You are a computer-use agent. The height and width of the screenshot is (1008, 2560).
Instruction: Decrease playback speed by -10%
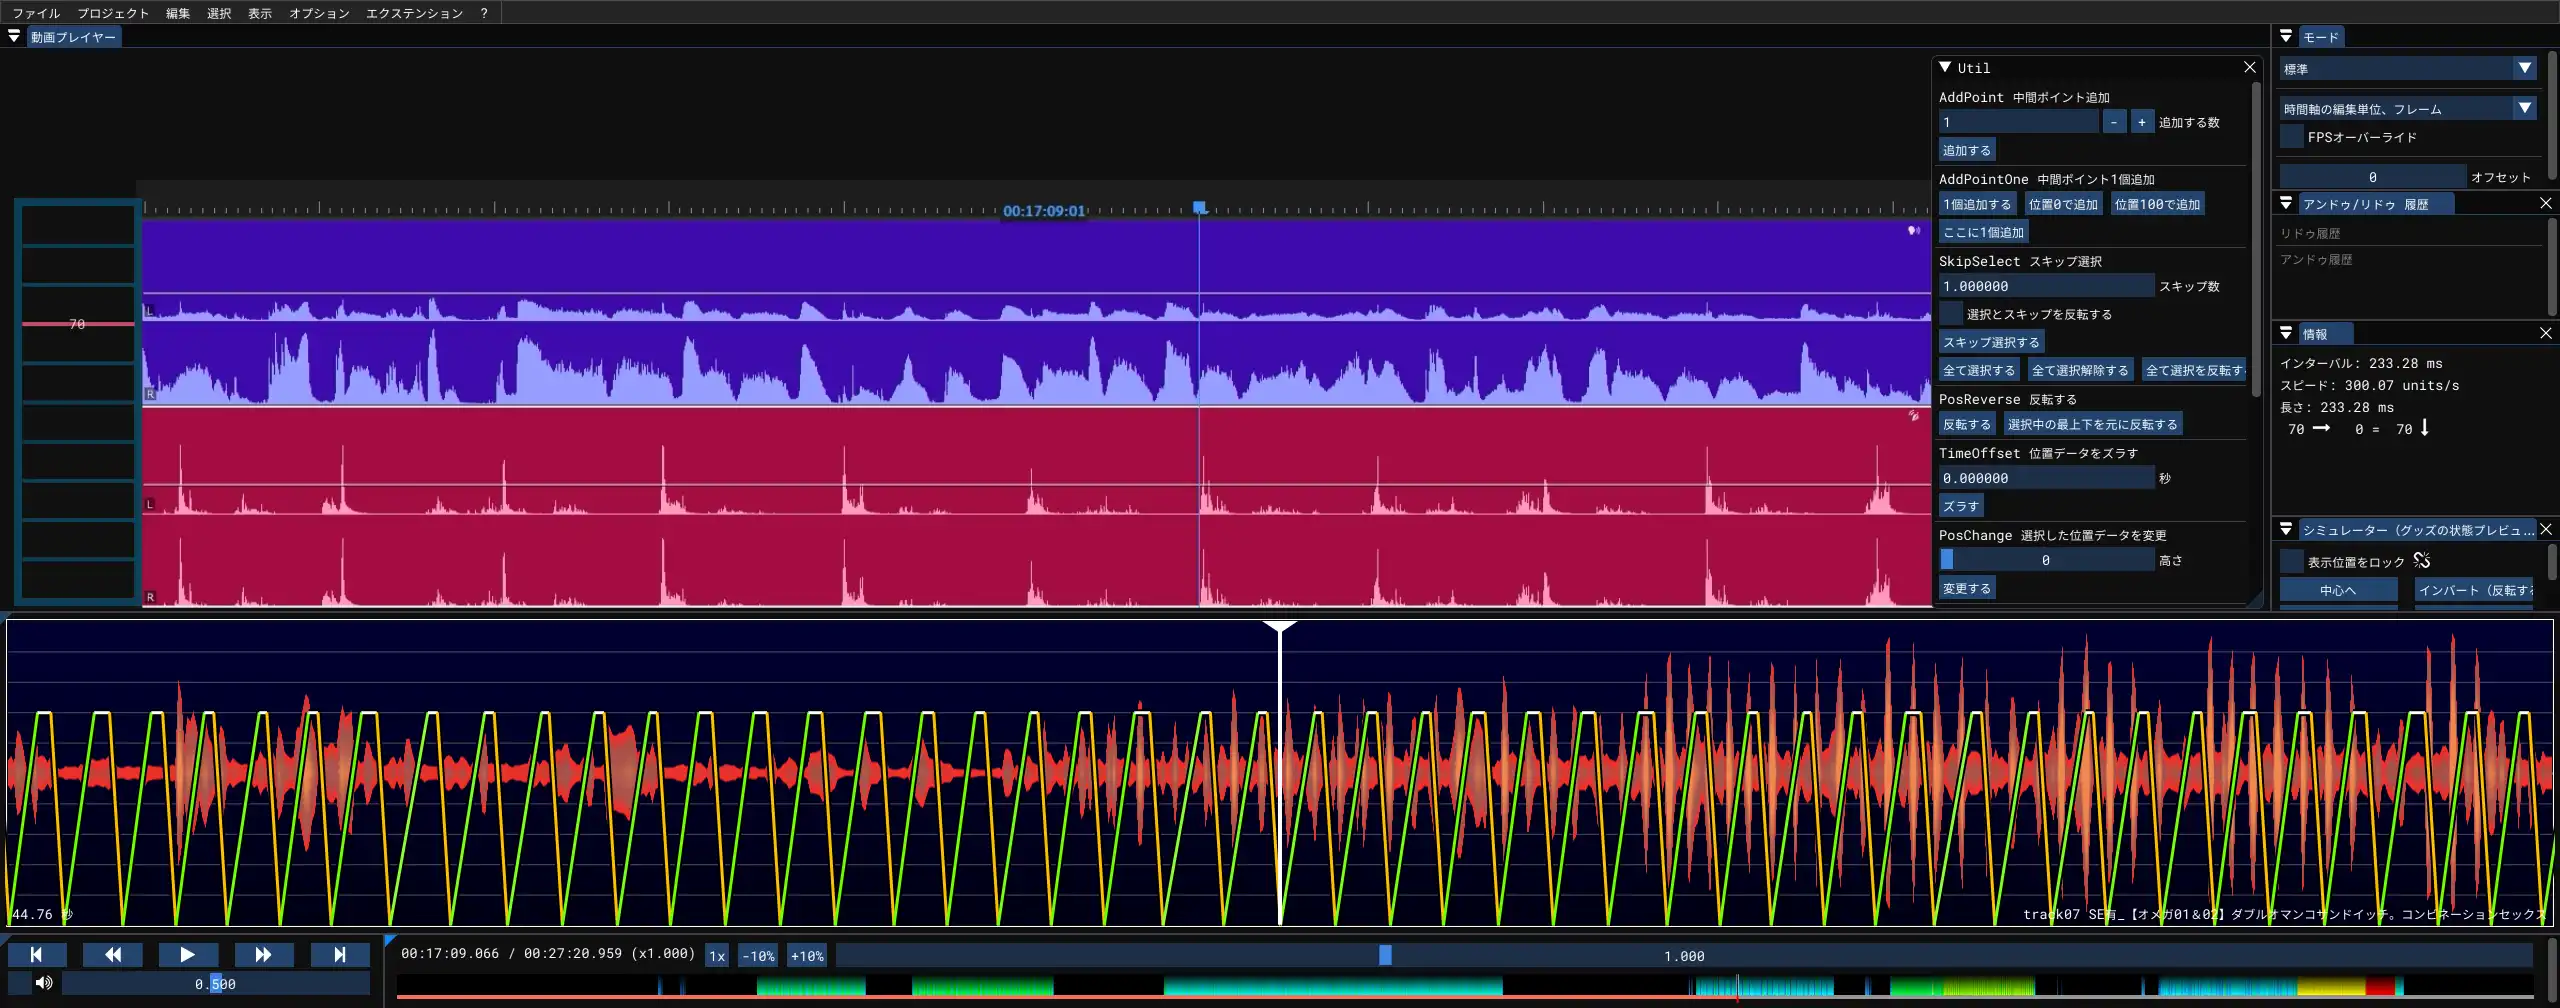point(758,956)
